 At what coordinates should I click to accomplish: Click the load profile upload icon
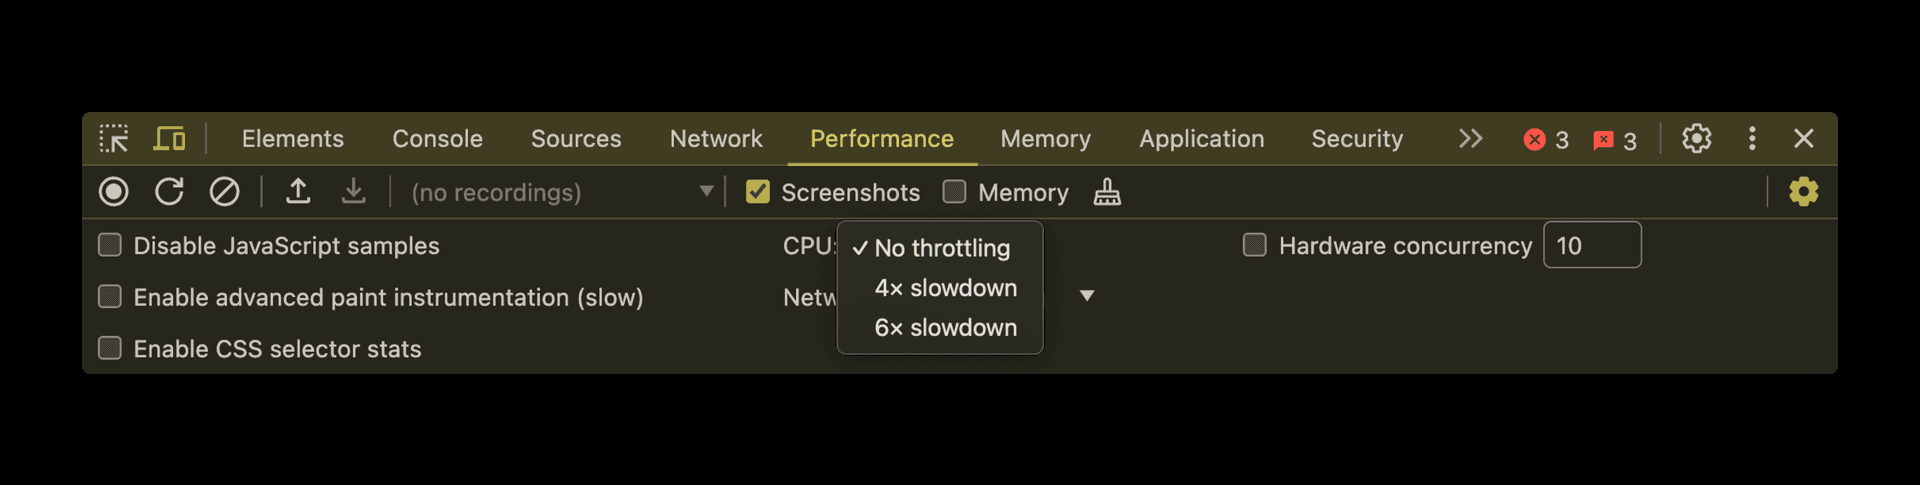(x=298, y=191)
